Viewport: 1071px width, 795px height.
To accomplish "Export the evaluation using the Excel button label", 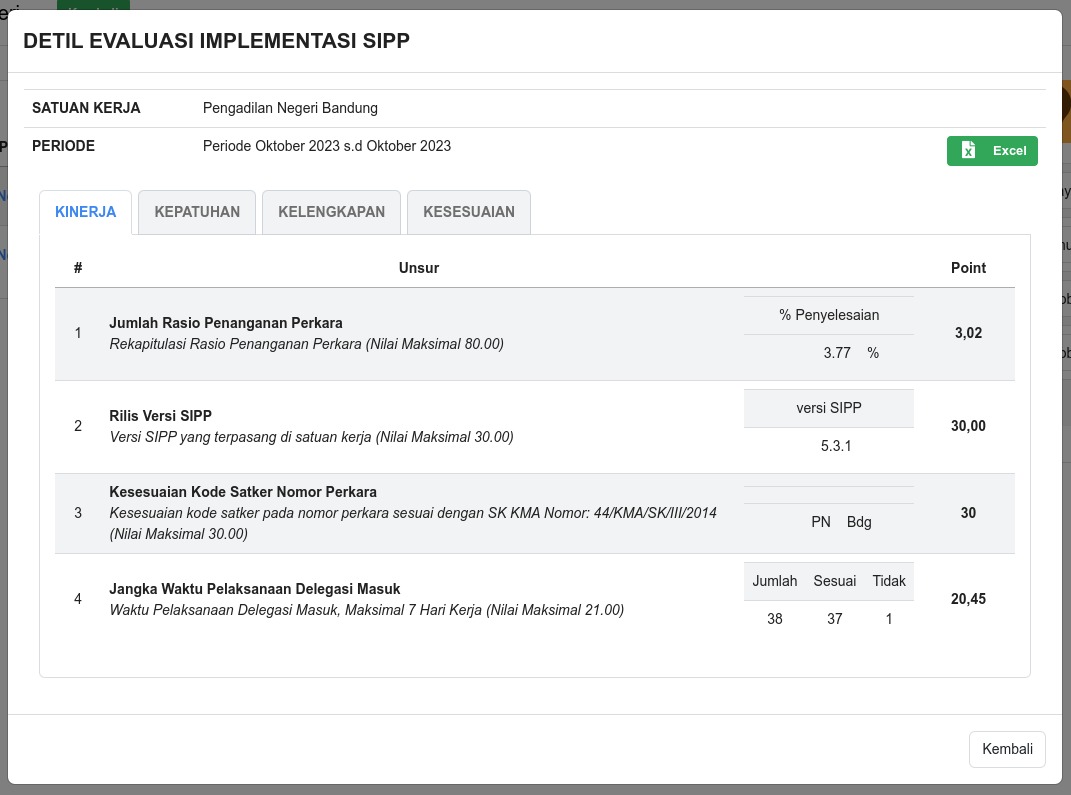I will (1009, 151).
